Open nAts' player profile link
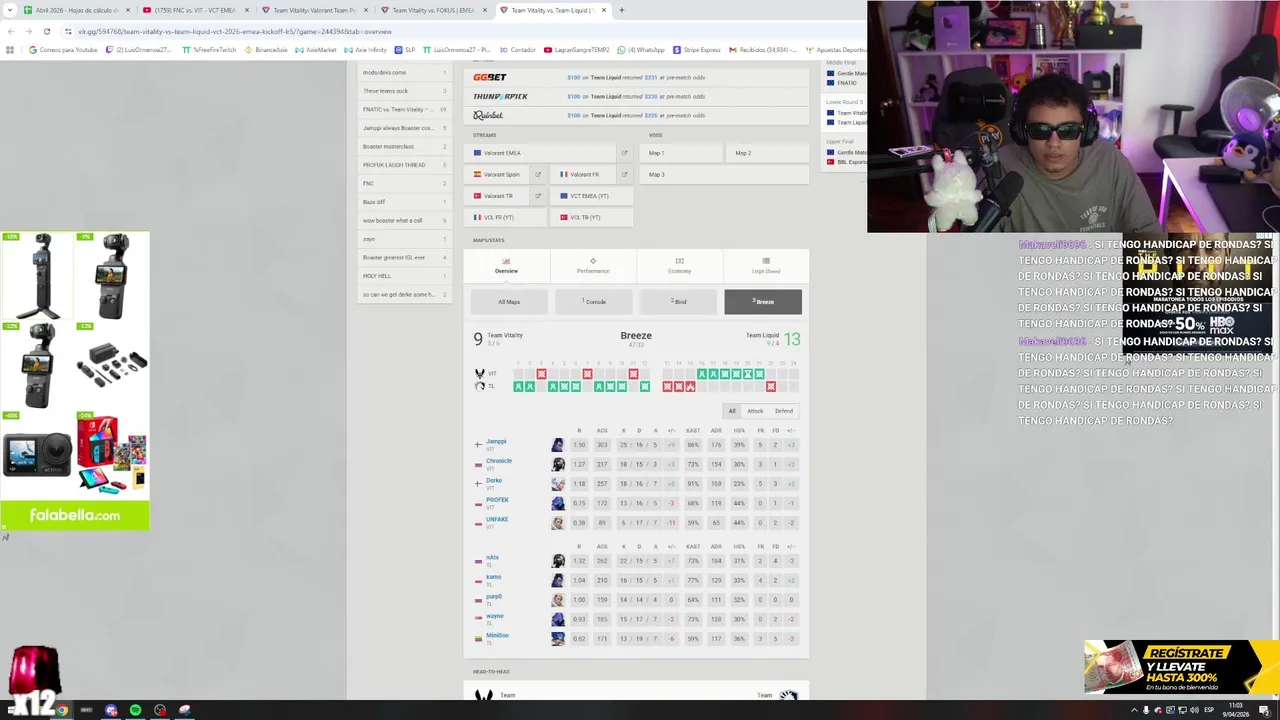Viewport: 1280px width, 720px height. (x=492, y=558)
